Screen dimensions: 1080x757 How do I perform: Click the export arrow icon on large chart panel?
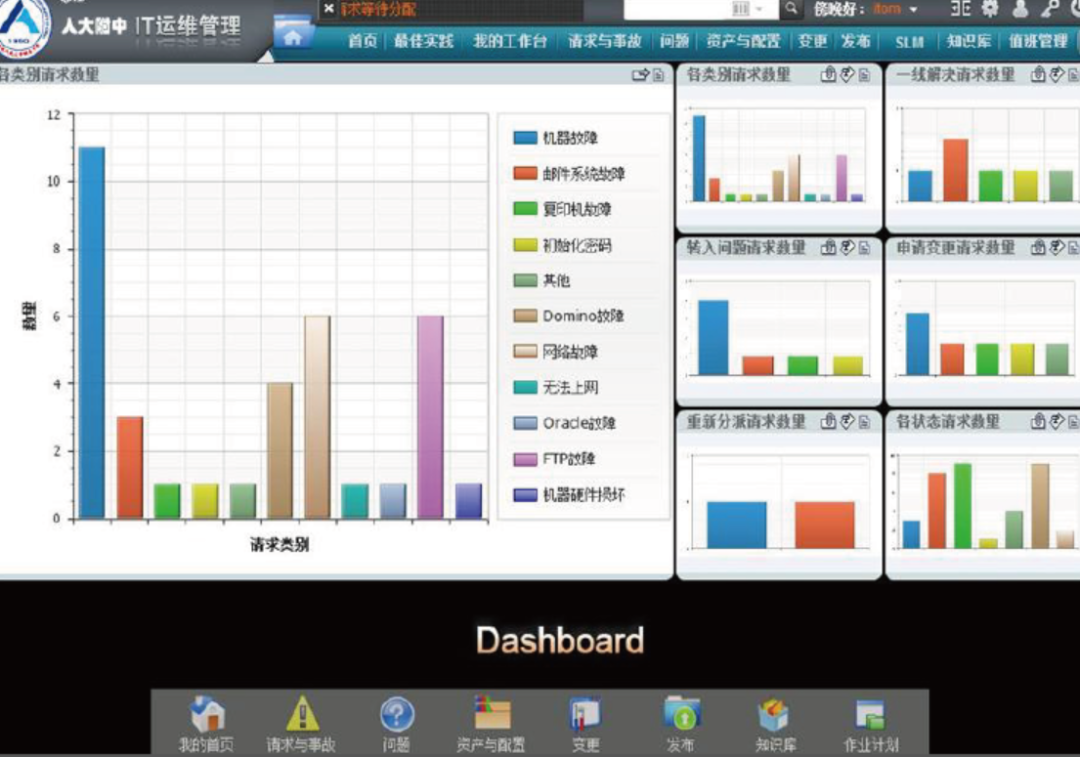[640, 74]
